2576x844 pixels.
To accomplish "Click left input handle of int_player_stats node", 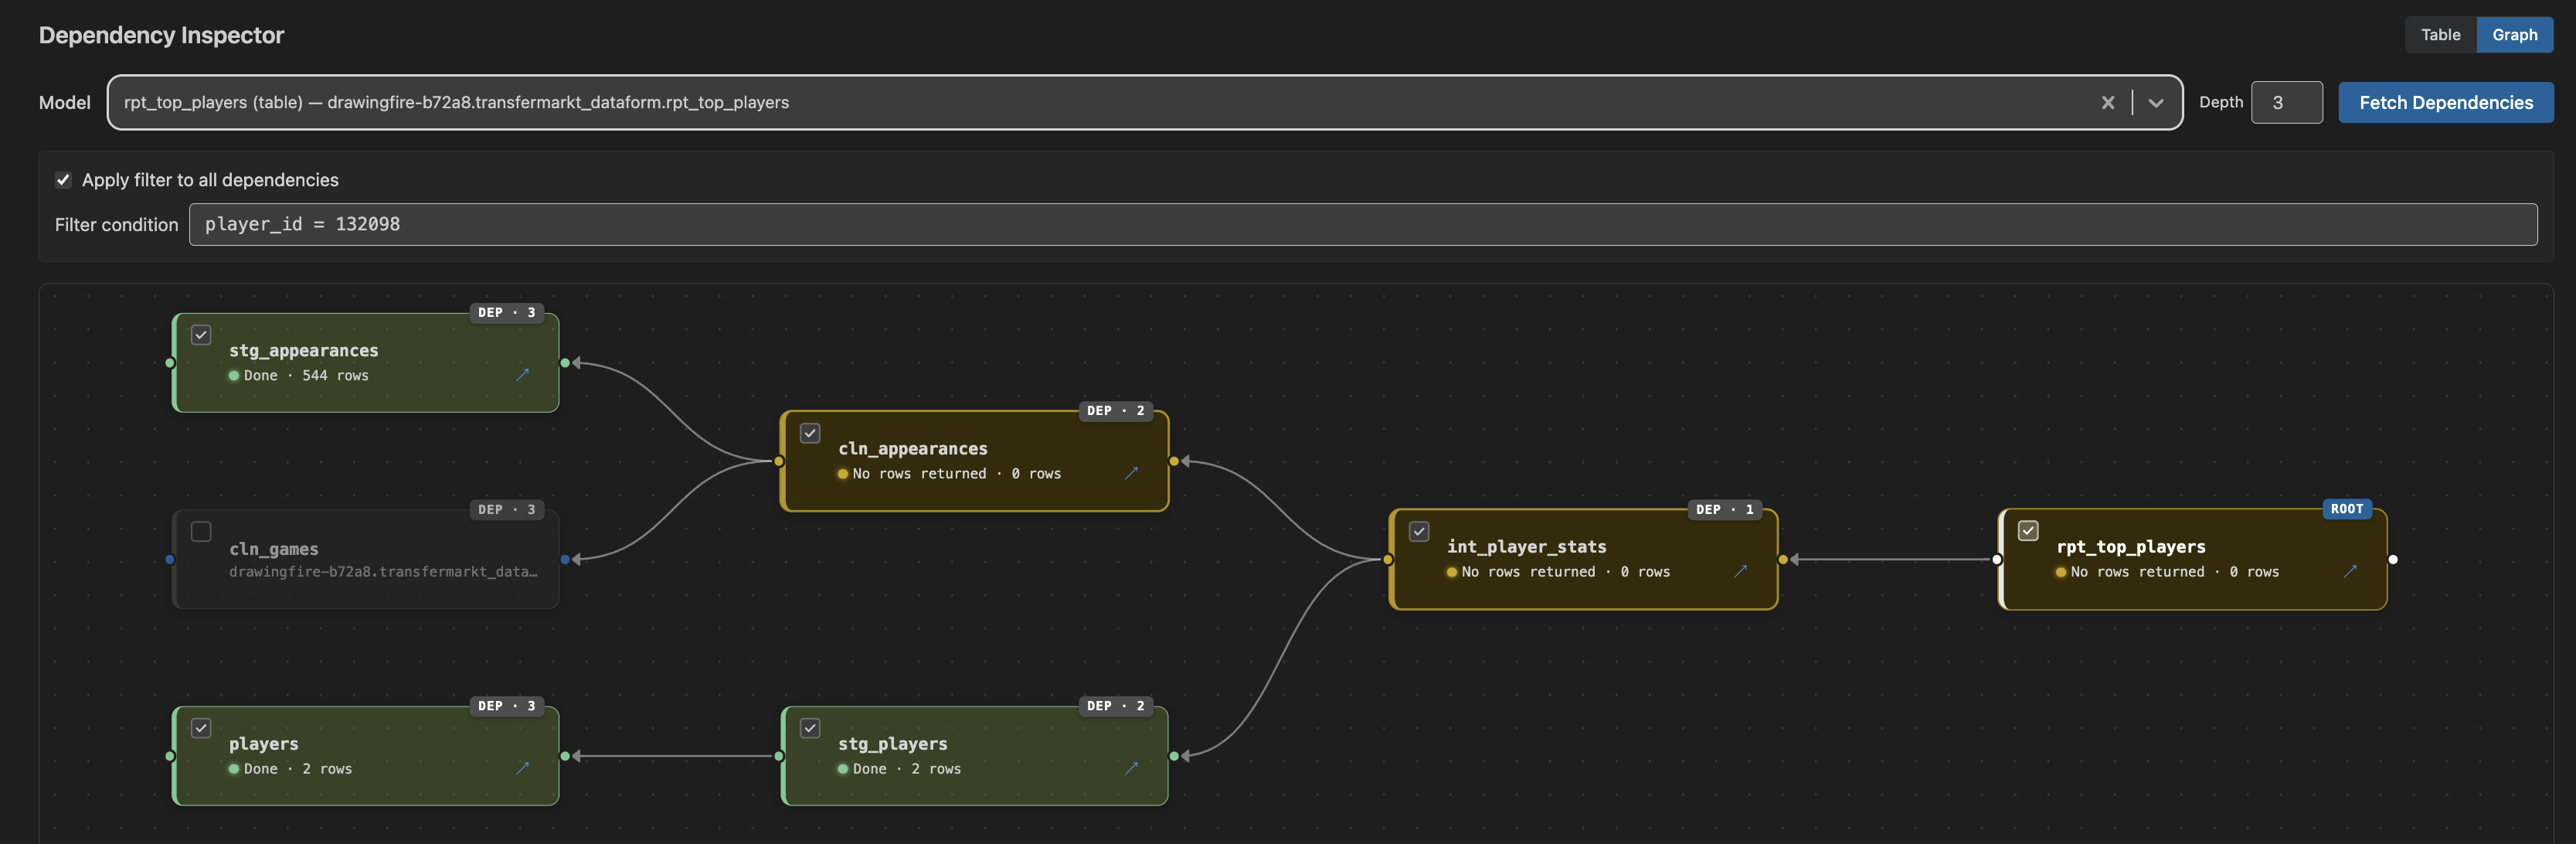I will pyautogui.click(x=1388, y=559).
